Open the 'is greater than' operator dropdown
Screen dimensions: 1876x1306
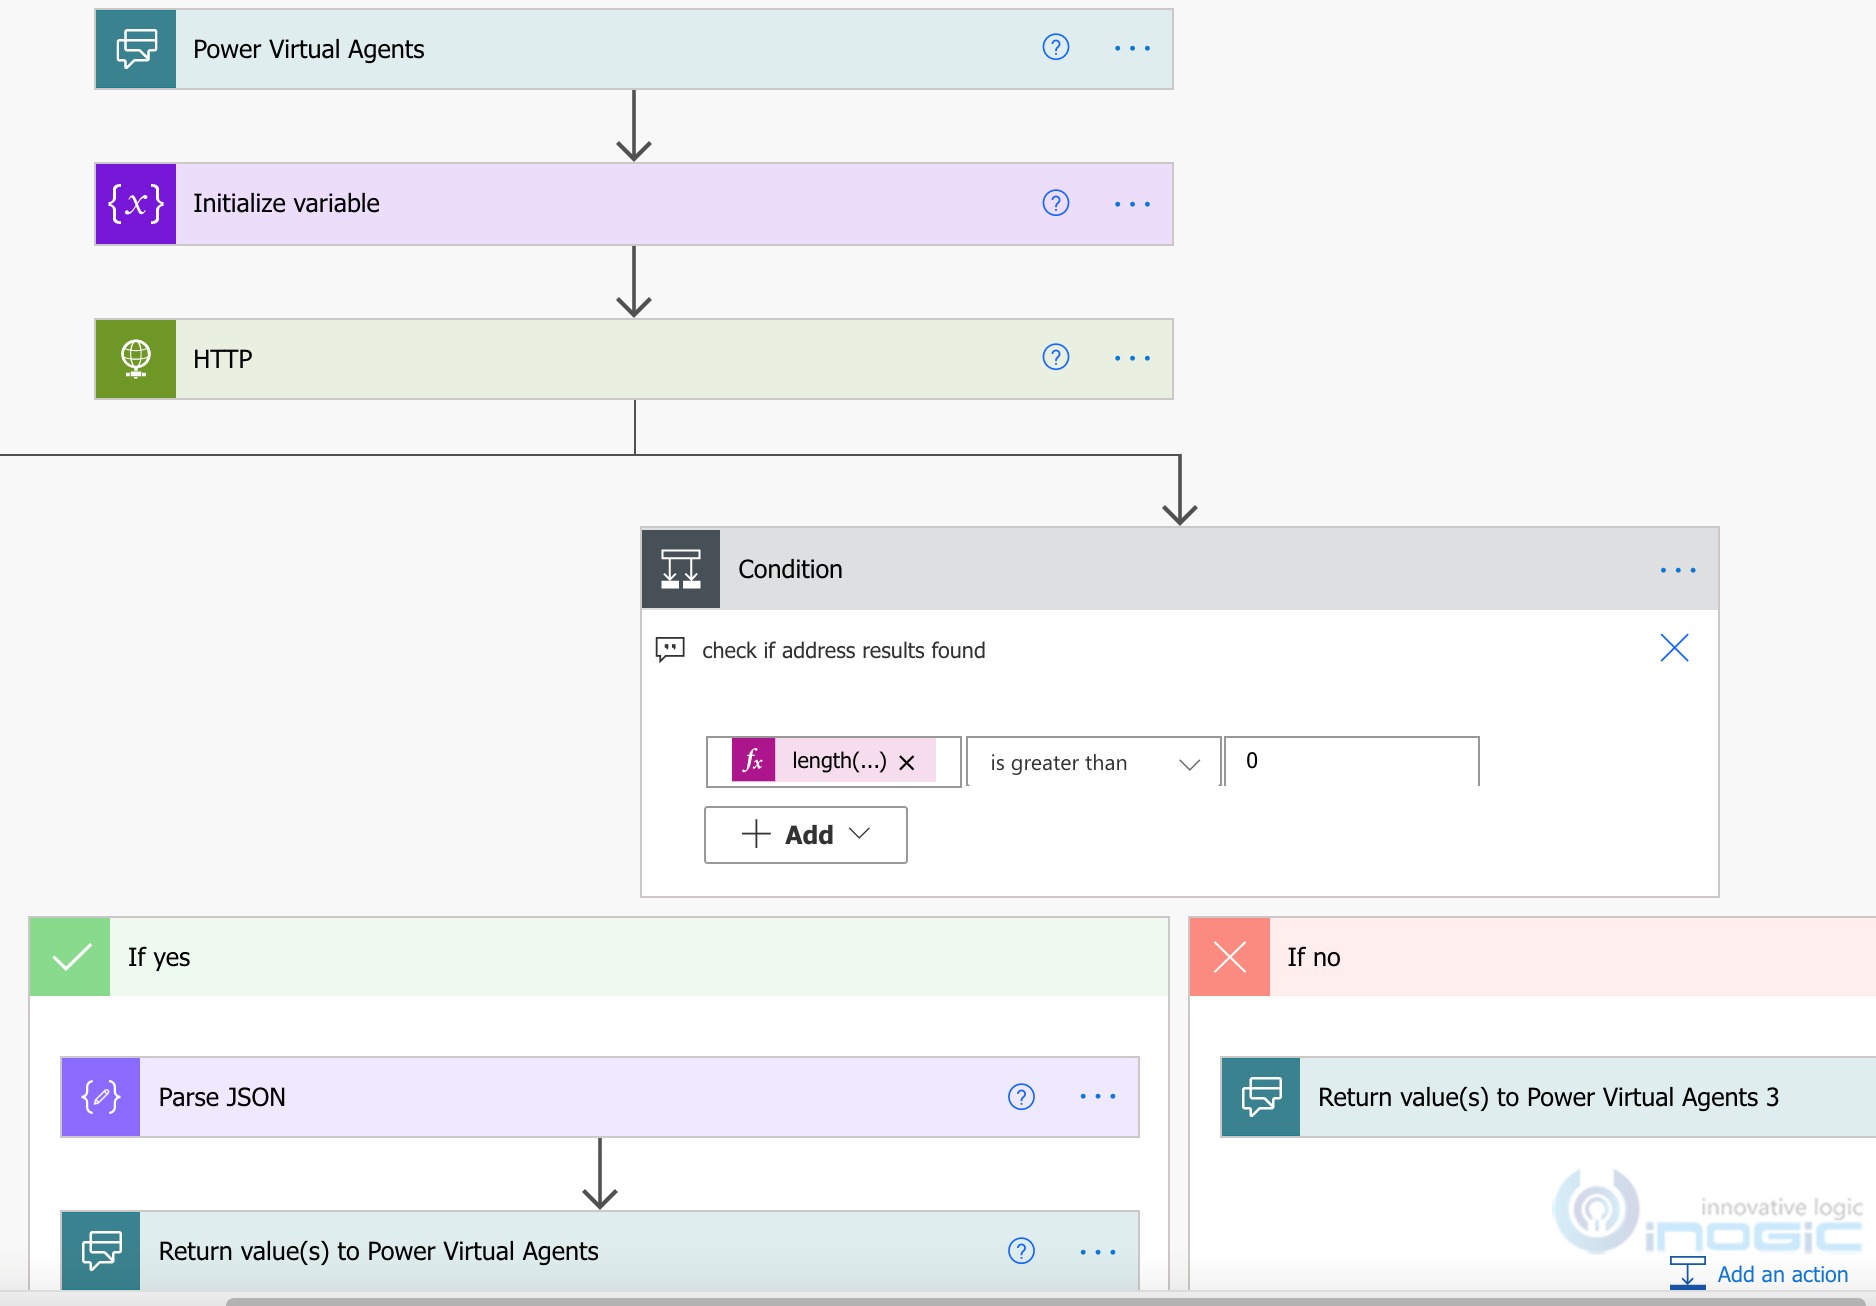[x=1090, y=761]
